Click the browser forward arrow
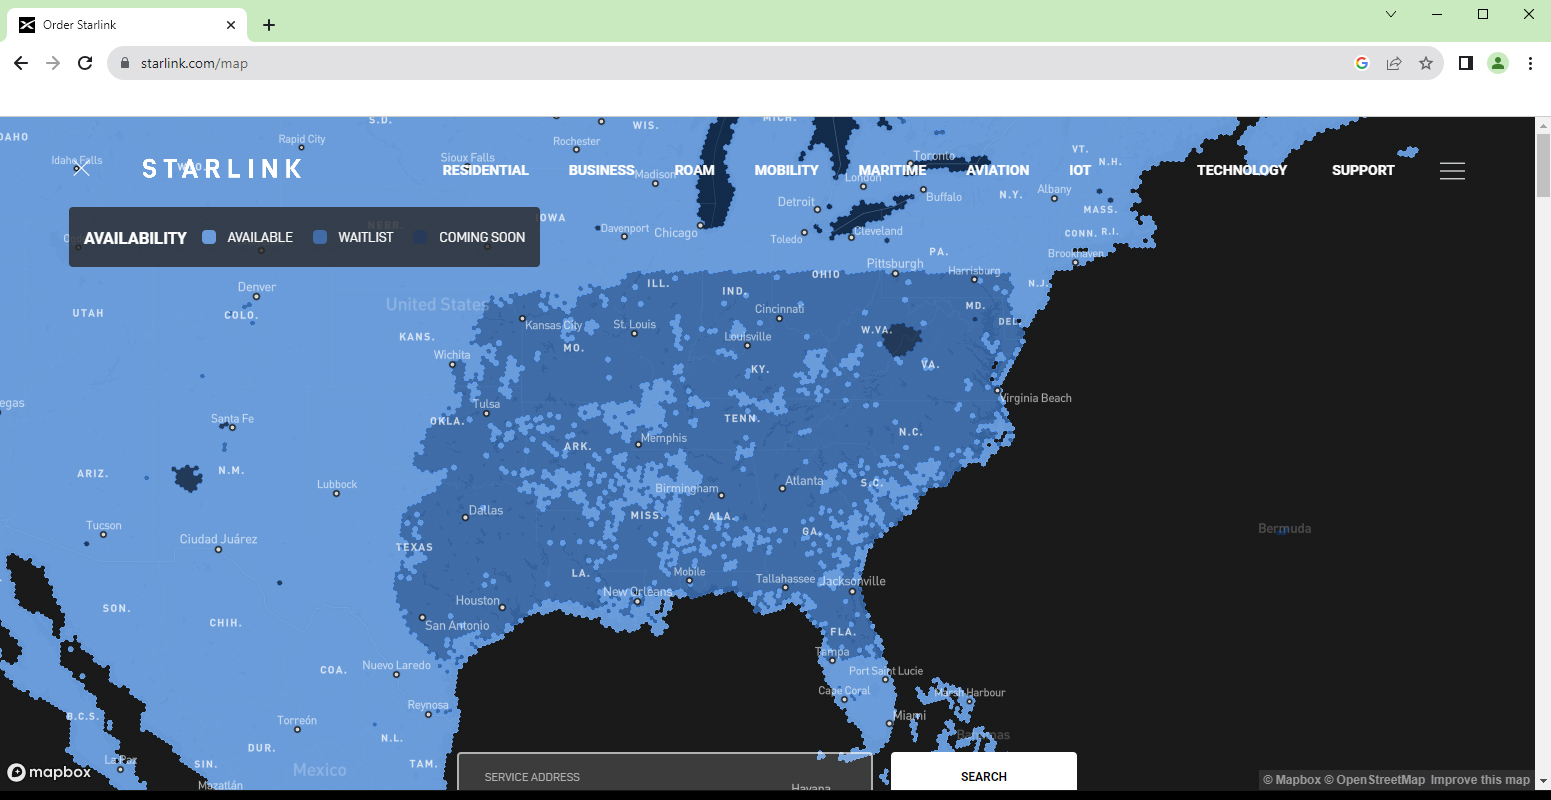The height and width of the screenshot is (800, 1551). point(53,63)
